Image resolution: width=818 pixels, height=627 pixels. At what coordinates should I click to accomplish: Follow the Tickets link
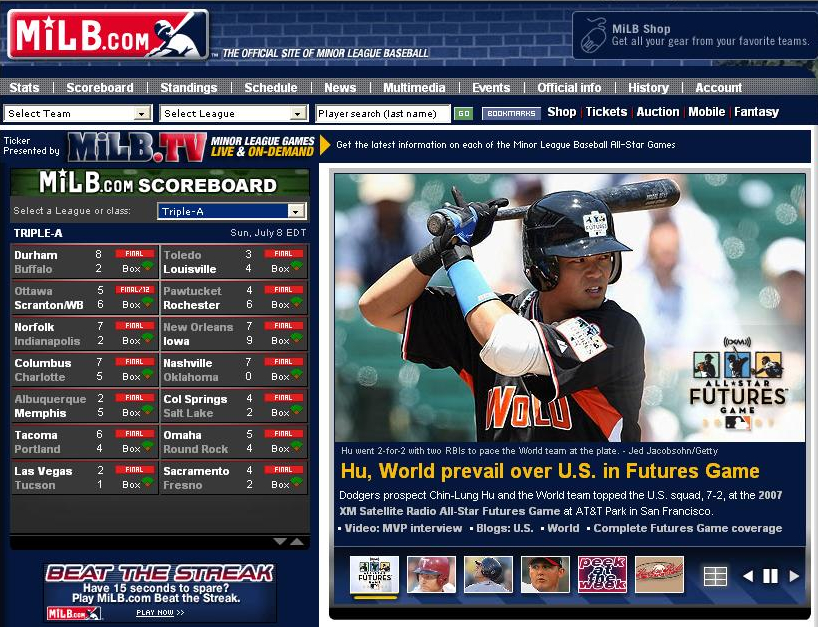point(606,112)
